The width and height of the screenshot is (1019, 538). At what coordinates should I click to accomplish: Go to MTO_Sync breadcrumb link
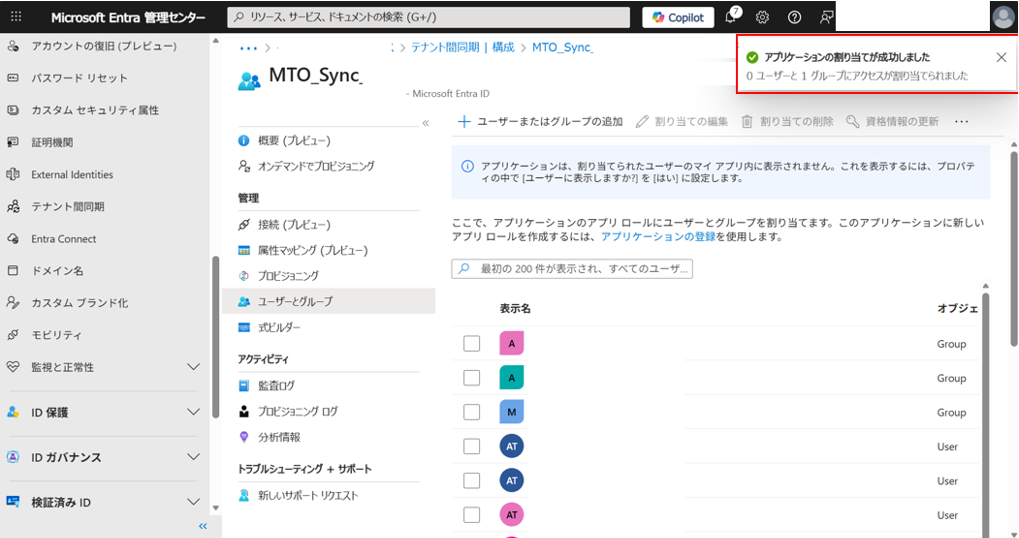pyautogui.click(x=562, y=47)
